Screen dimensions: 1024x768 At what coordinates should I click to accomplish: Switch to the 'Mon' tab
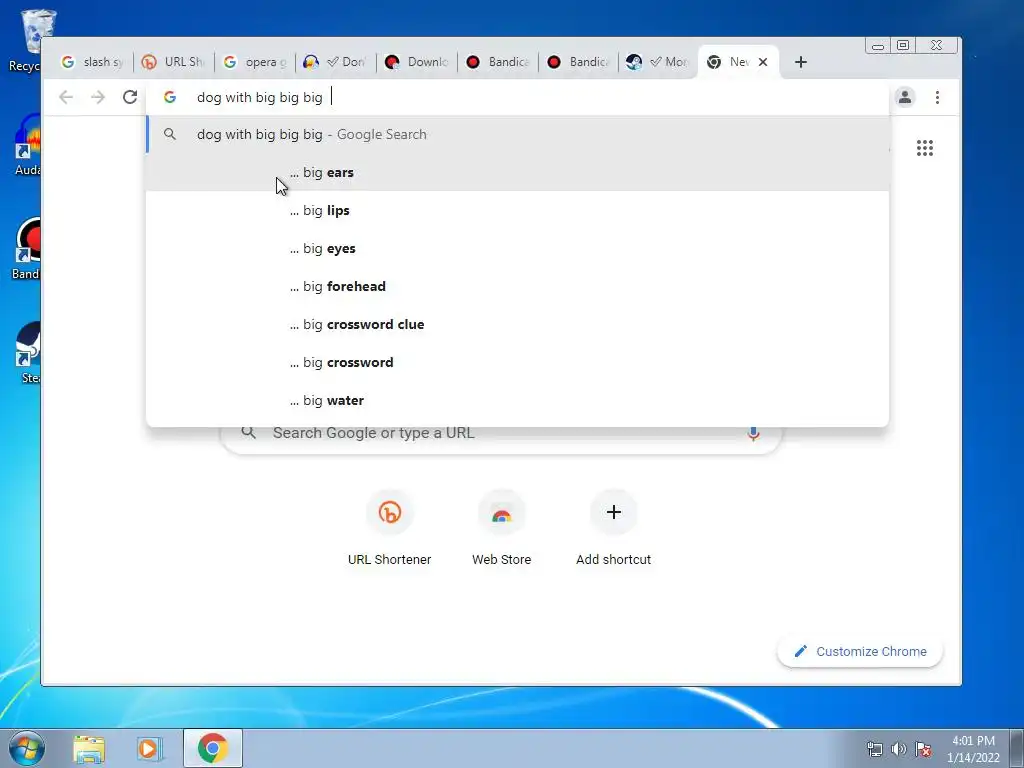[x=658, y=62]
